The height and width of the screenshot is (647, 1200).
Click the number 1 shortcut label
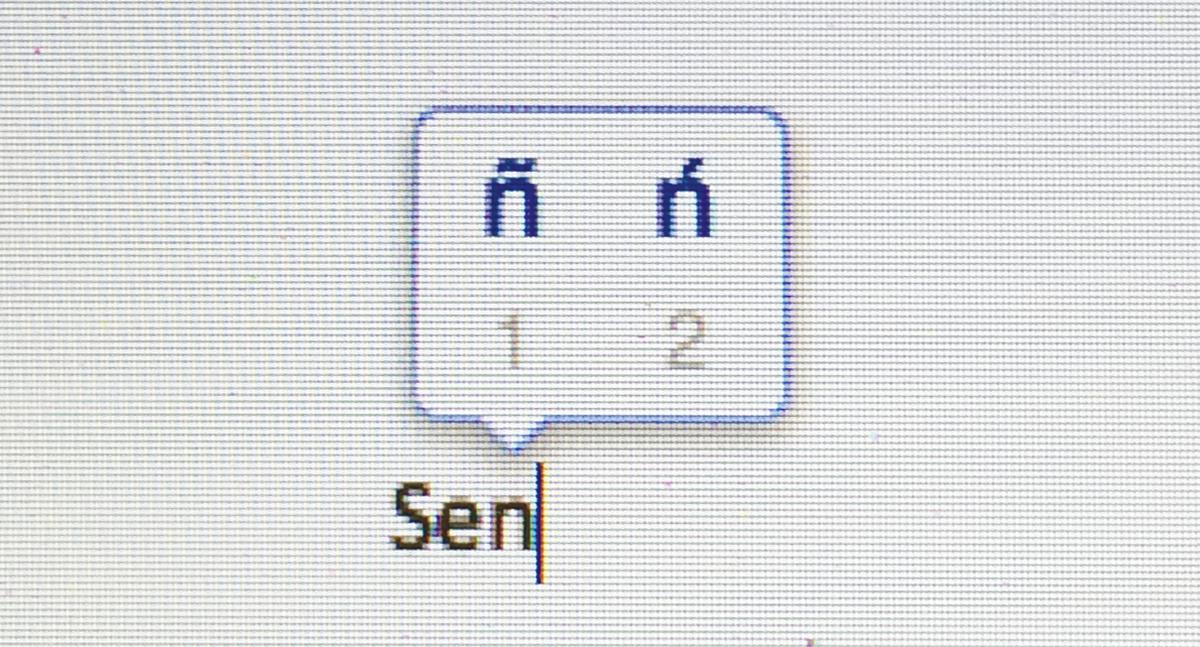tap(514, 343)
